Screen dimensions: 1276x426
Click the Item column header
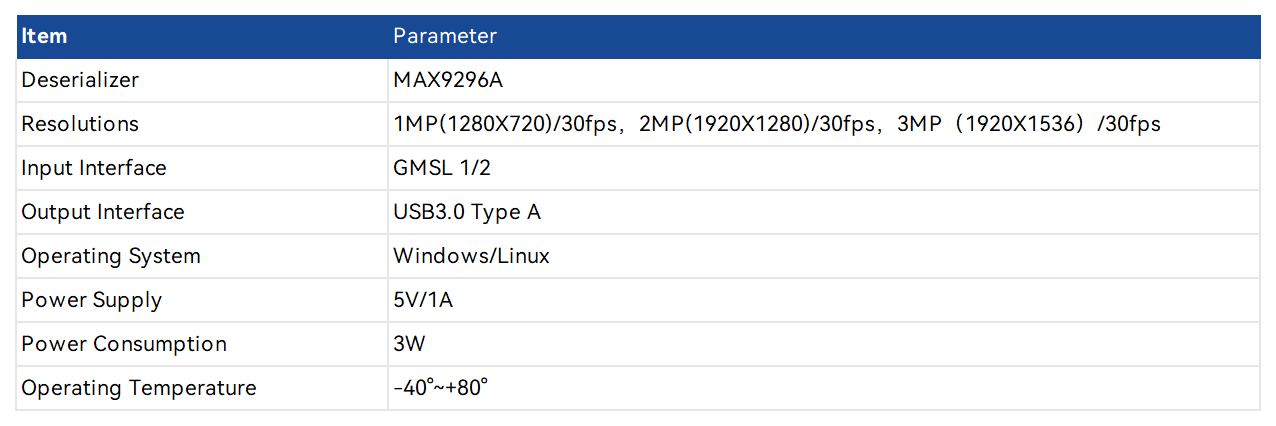click(x=45, y=37)
